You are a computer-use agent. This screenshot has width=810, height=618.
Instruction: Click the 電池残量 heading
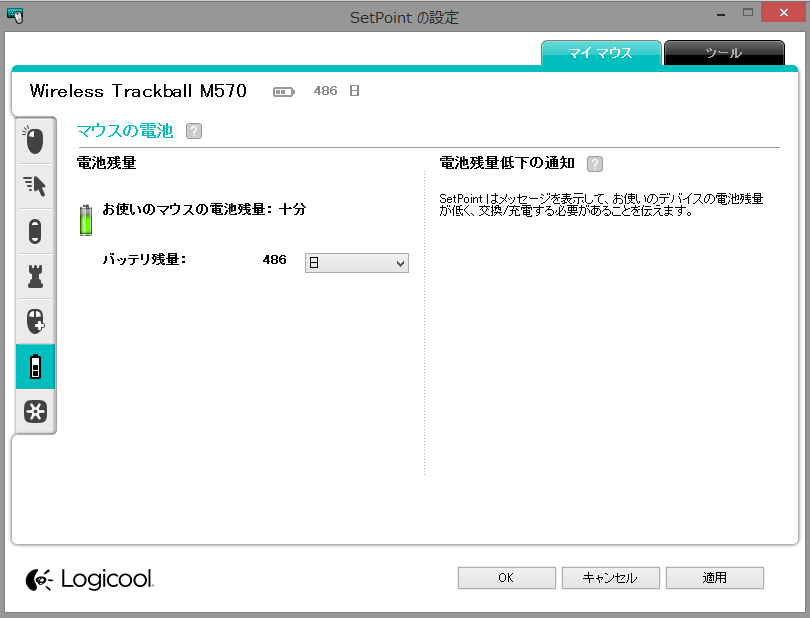pyautogui.click(x=106, y=163)
